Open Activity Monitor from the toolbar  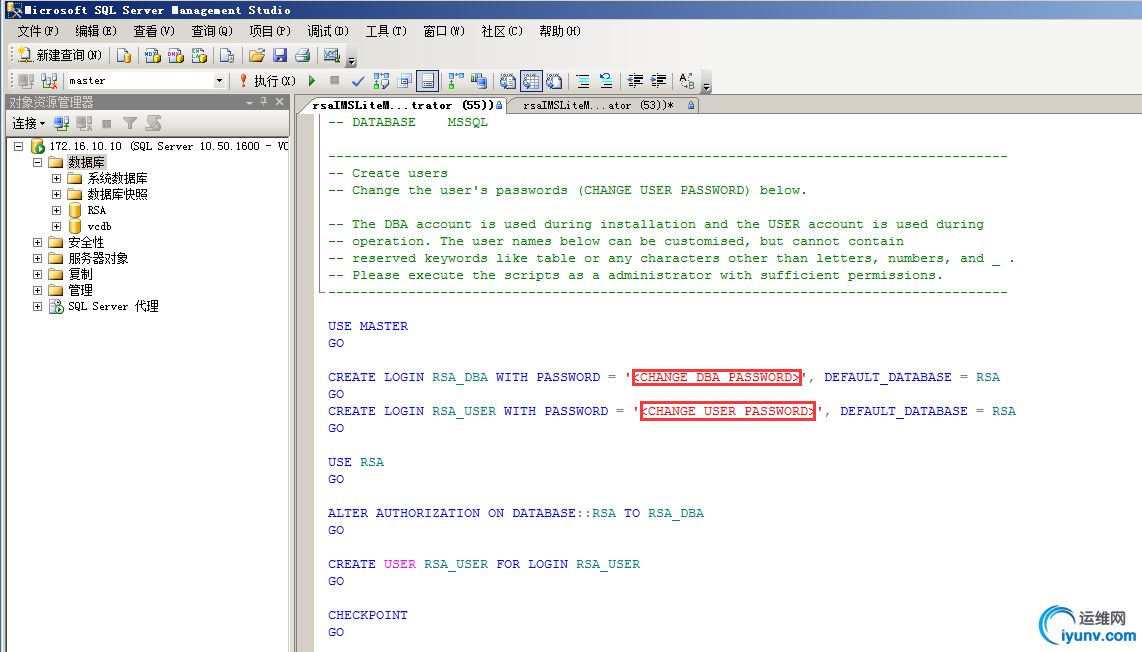click(332, 55)
